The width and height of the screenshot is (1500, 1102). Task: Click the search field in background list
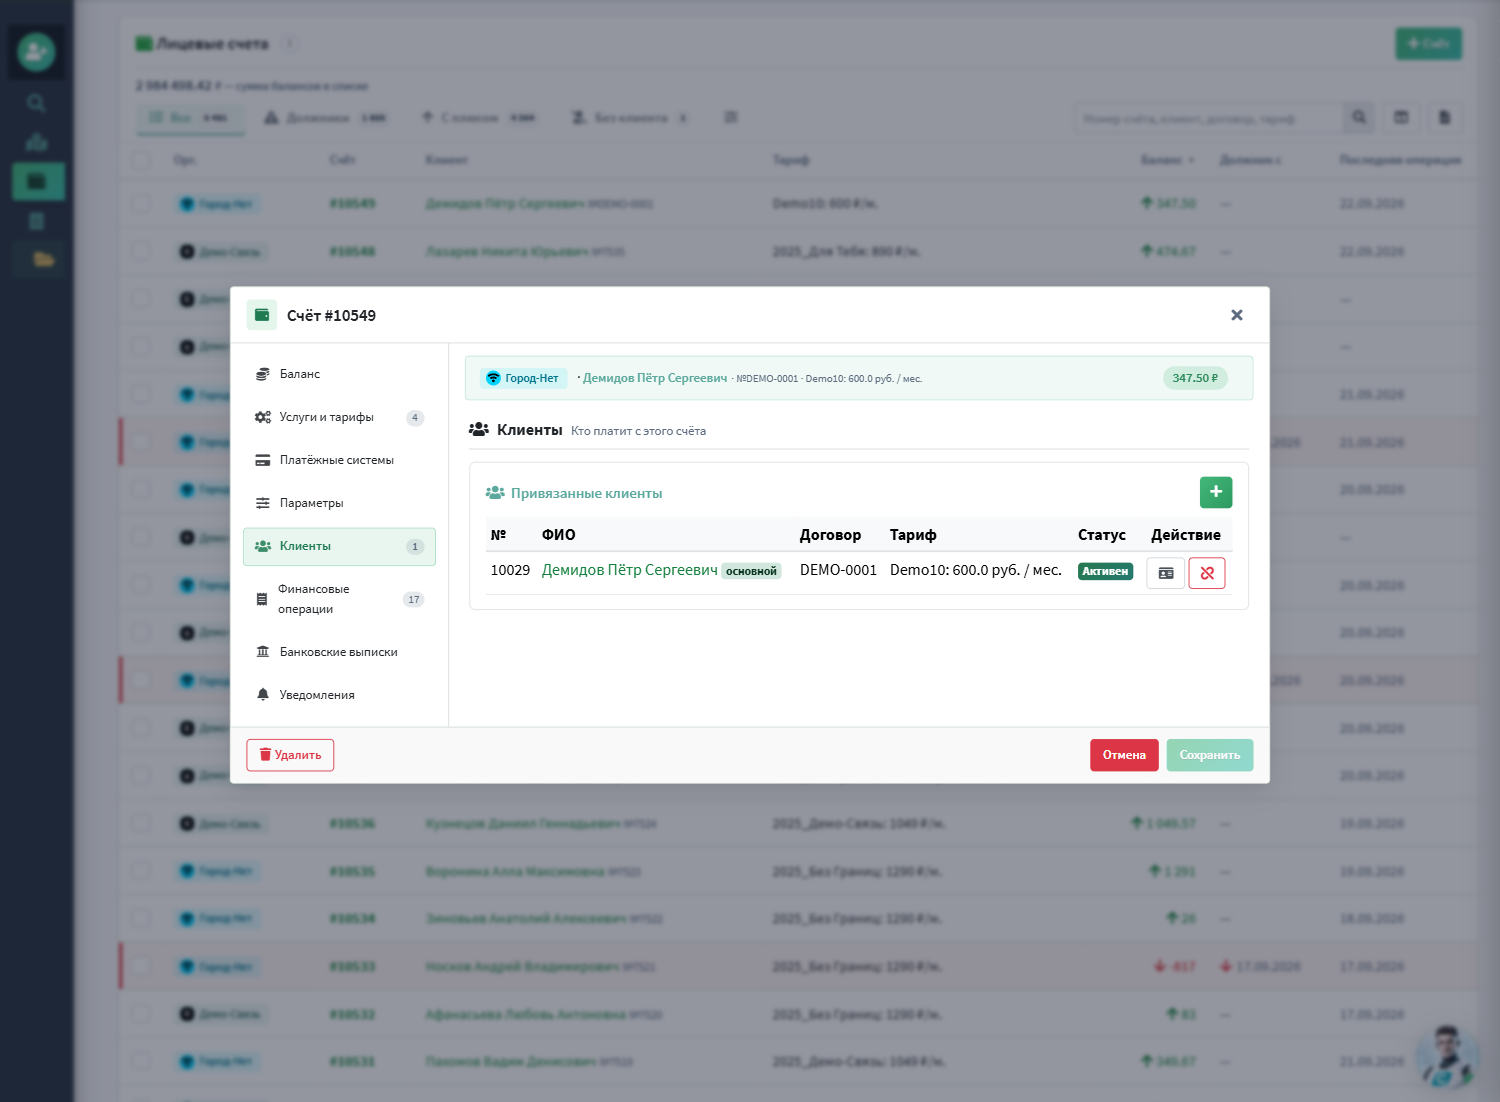(1208, 118)
